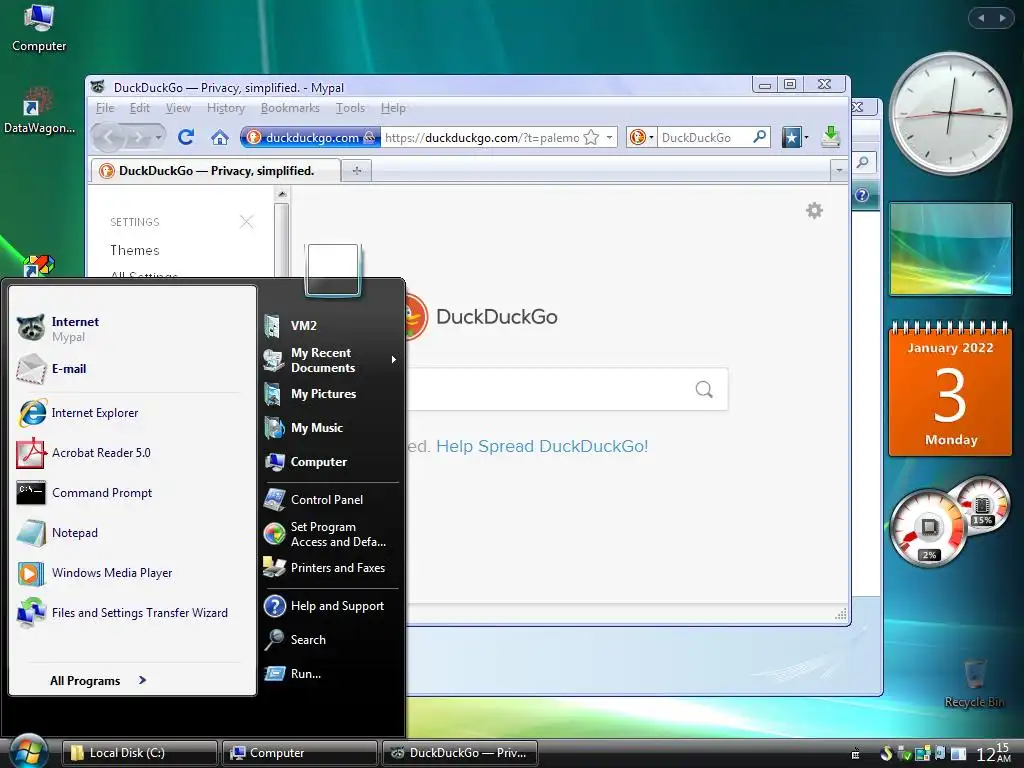Open the DataWagon desktop shortcut
Image resolution: width=1024 pixels, height=768 pixels.
(39, 110)
